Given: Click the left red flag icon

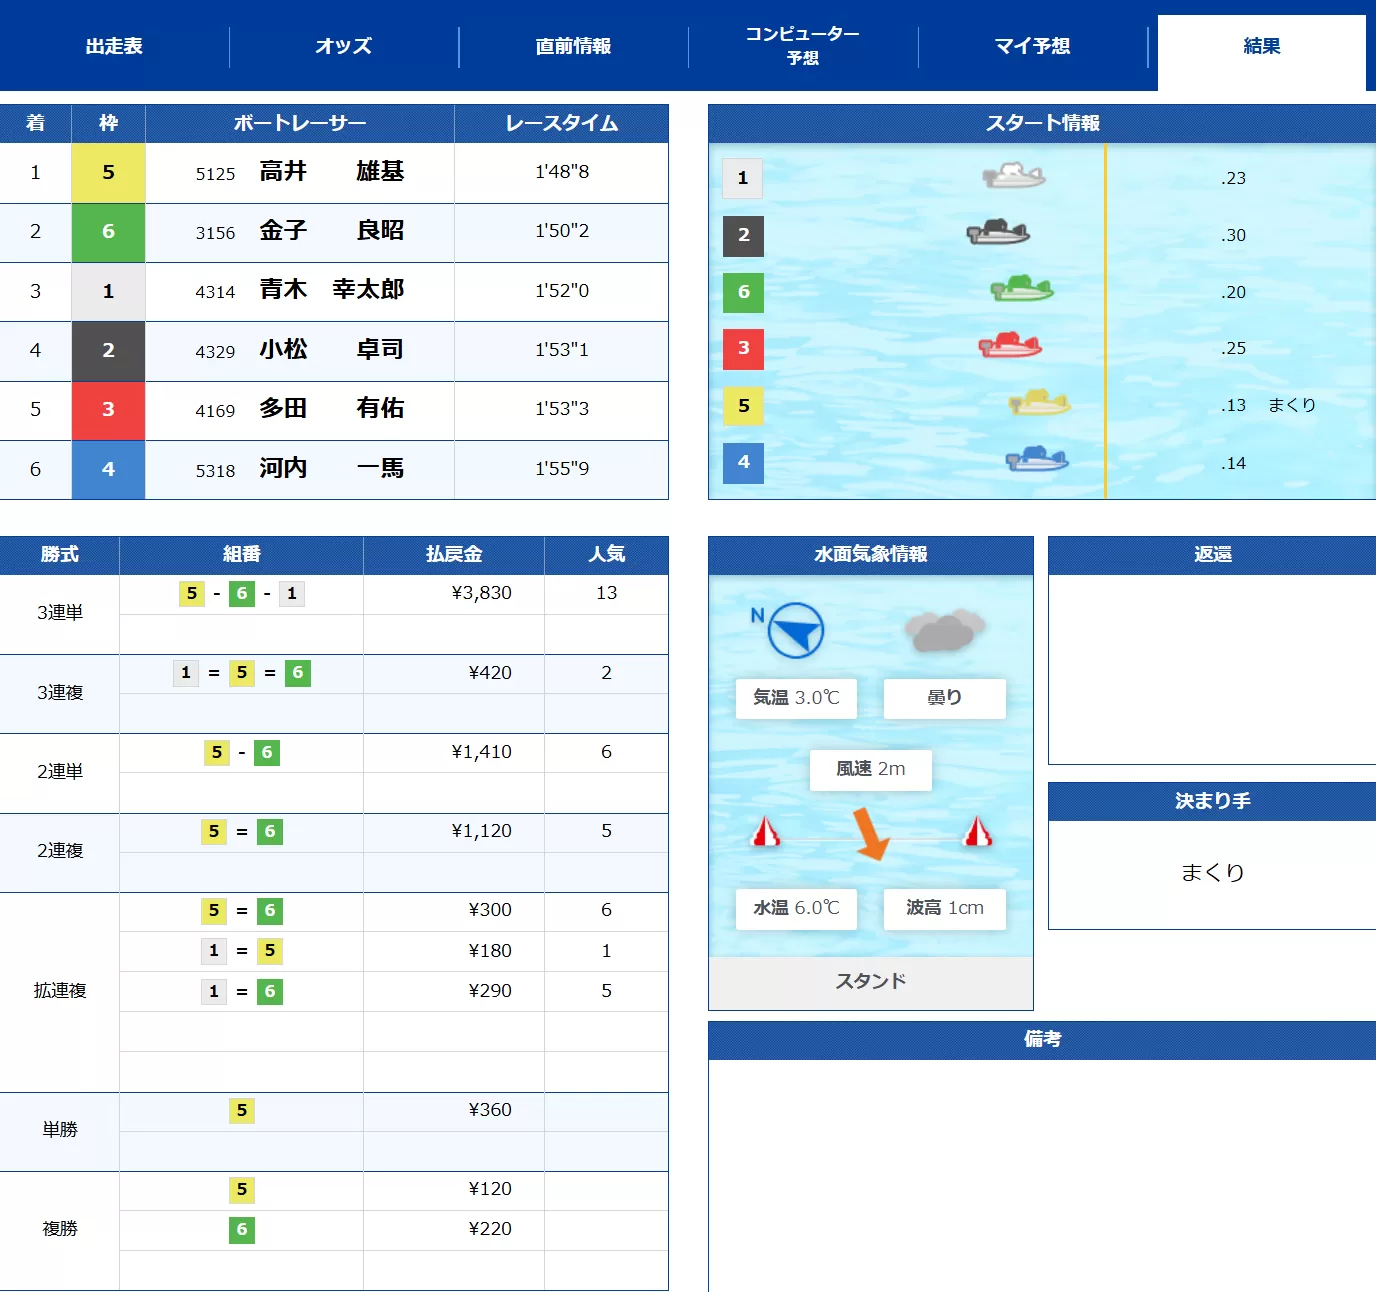Looking at the screenshot, I should click(765, 832).
